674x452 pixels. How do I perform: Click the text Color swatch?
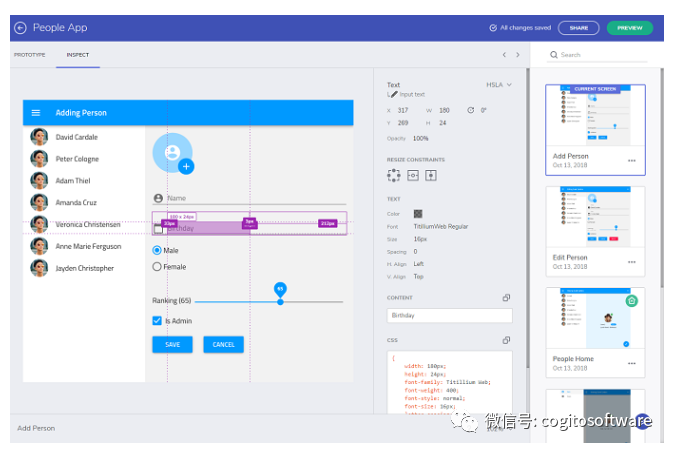(x=418, y=214)
